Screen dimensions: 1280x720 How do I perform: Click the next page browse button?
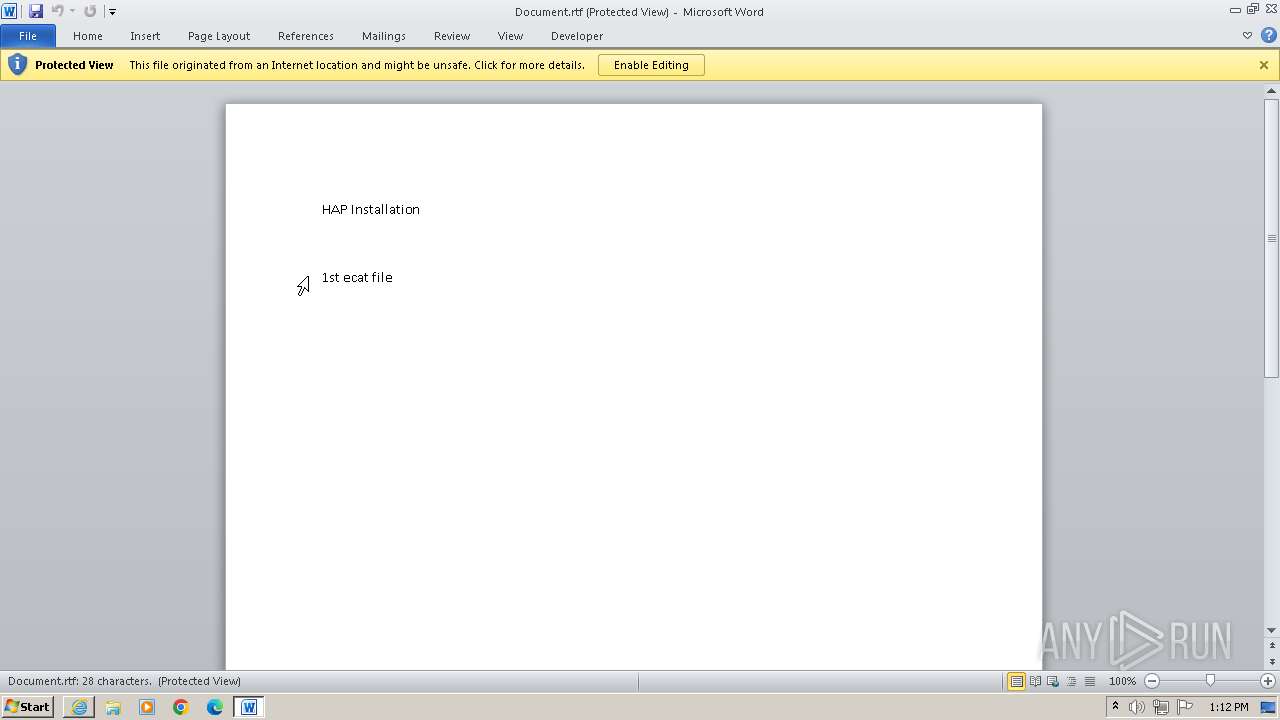click(1271, 662)
